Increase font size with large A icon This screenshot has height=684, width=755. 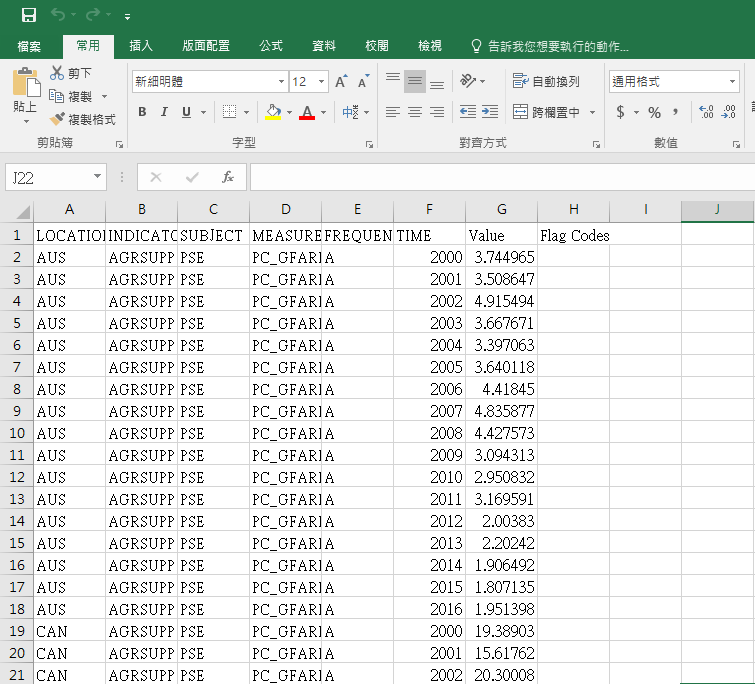pyautogui.click(x=341, y=81)
